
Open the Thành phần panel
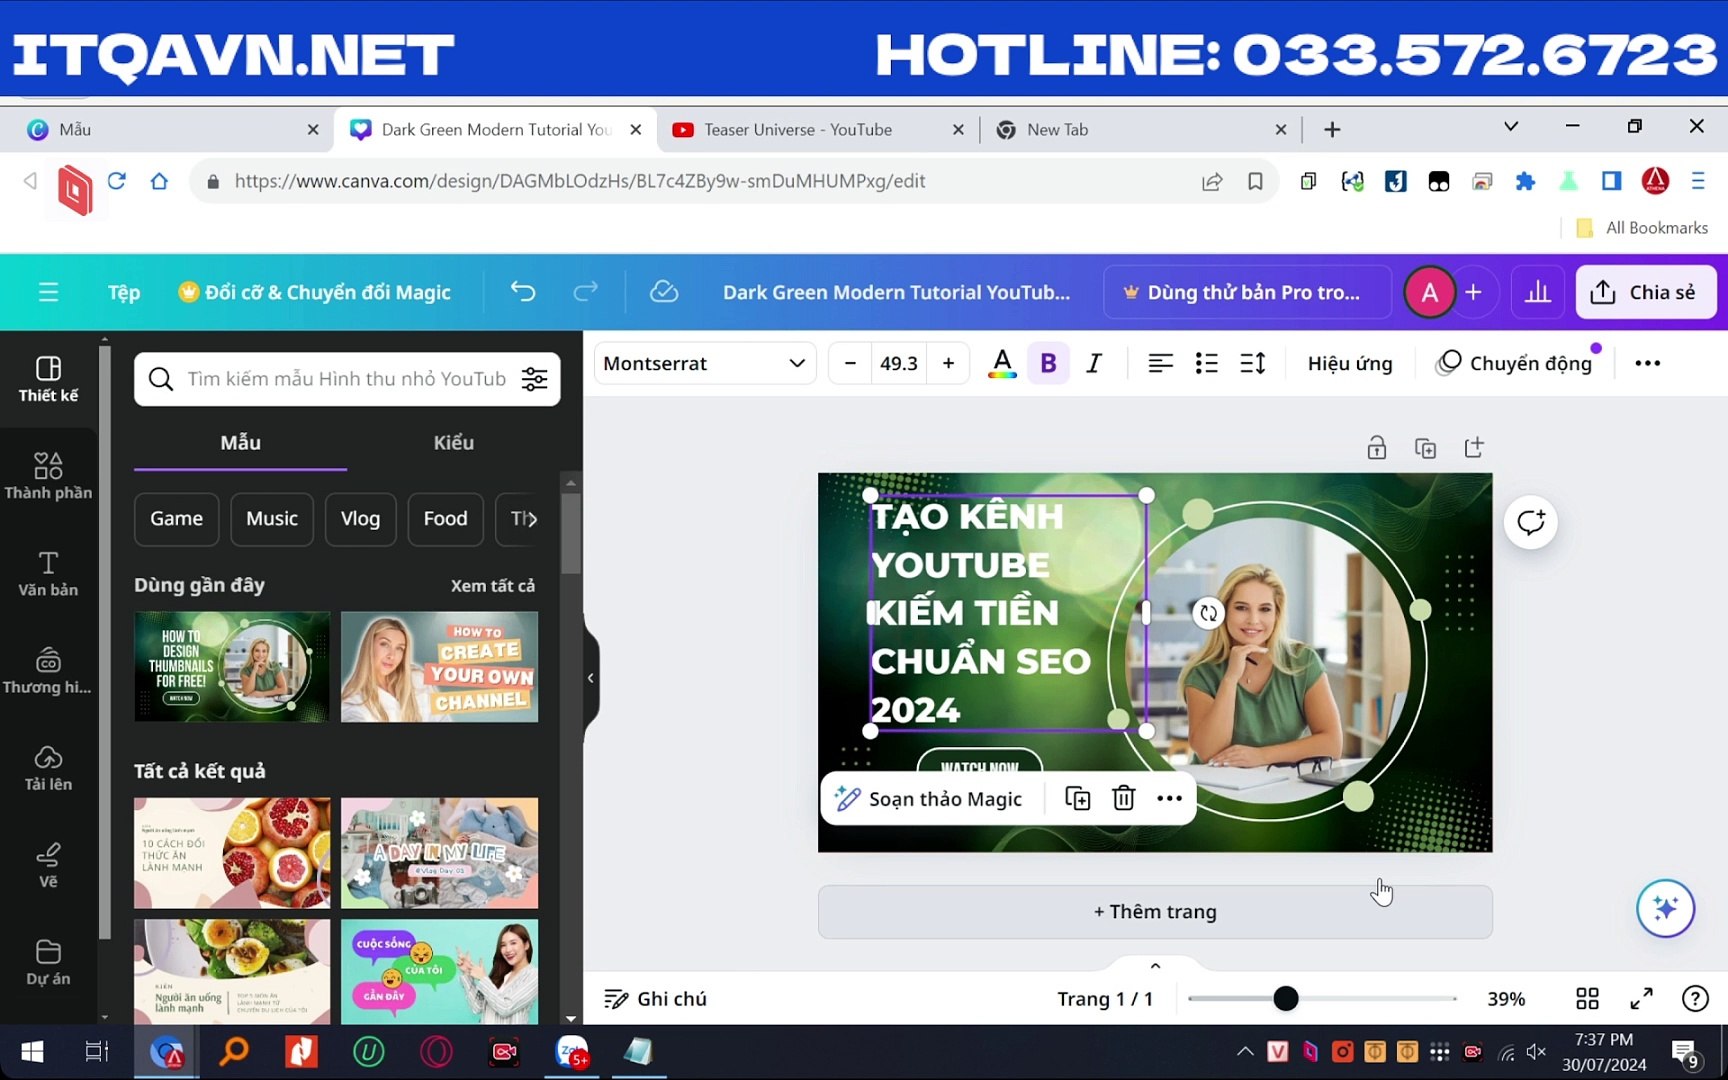click(x=47, y=475)
